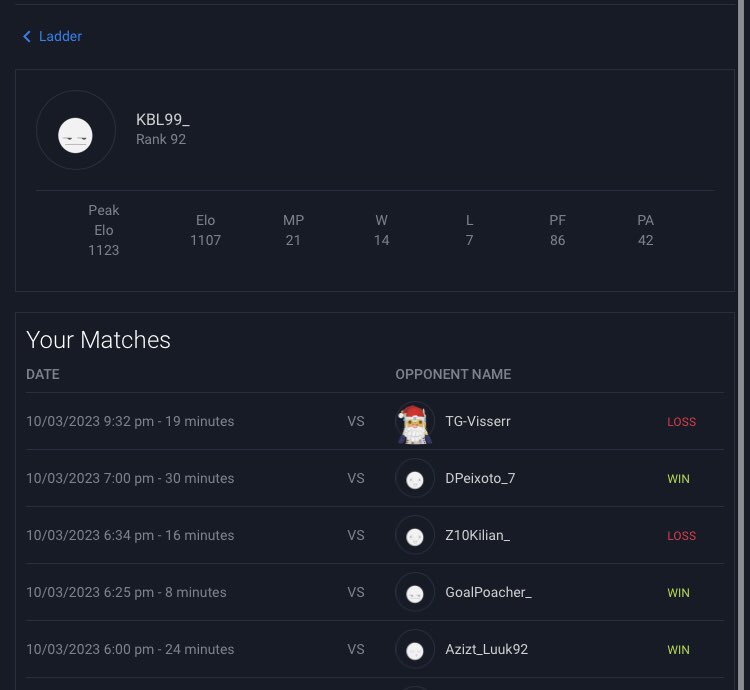
Task: Select the Rank 92 label
Action: [x=161, y=139]
